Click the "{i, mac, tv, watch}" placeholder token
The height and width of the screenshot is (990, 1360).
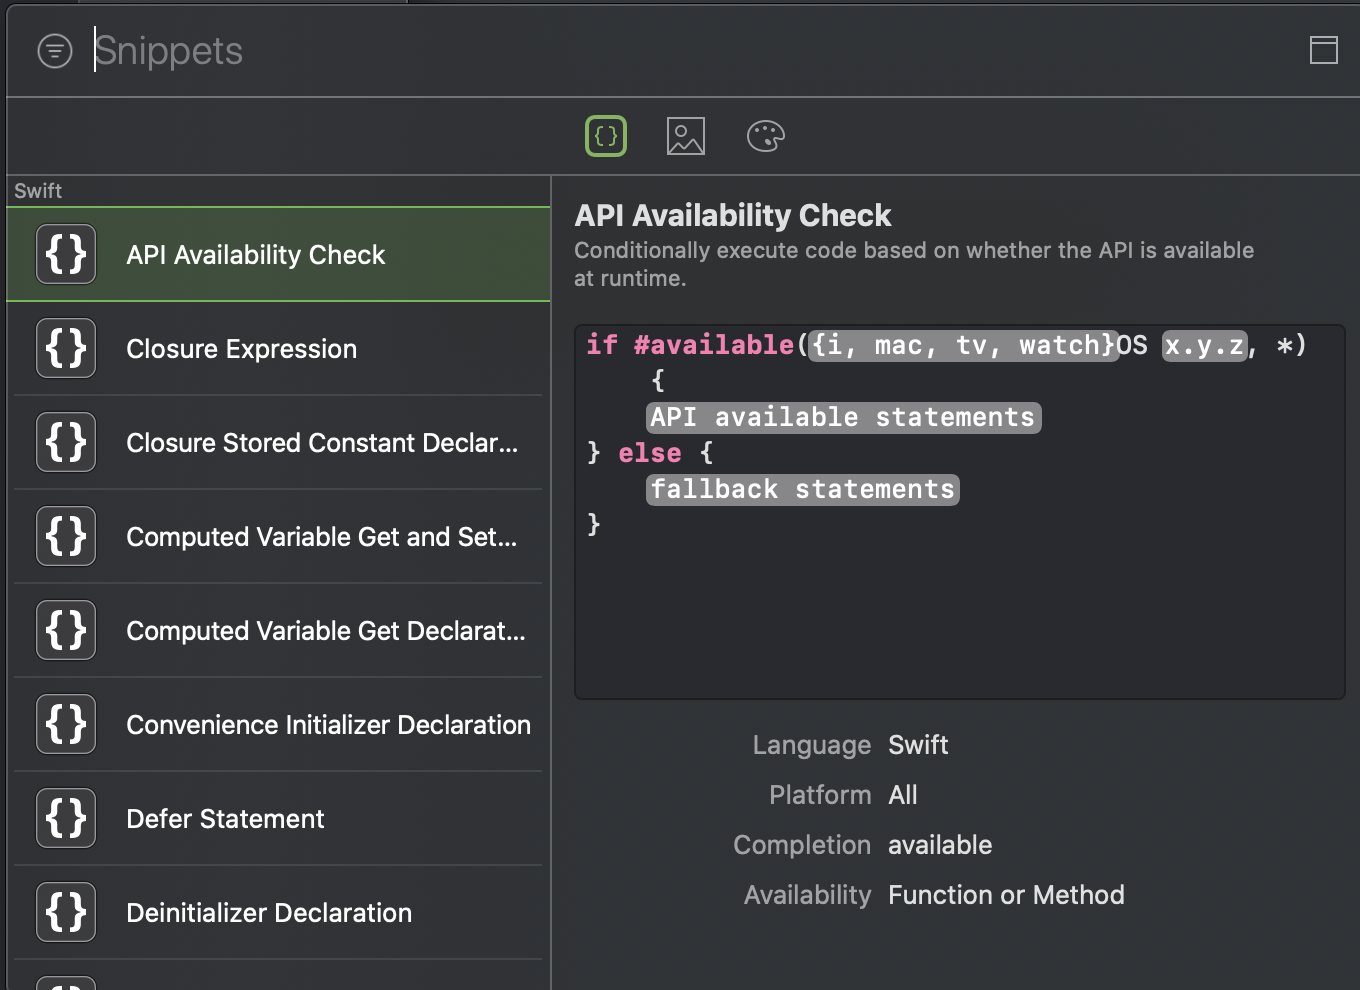coord(963,345)
